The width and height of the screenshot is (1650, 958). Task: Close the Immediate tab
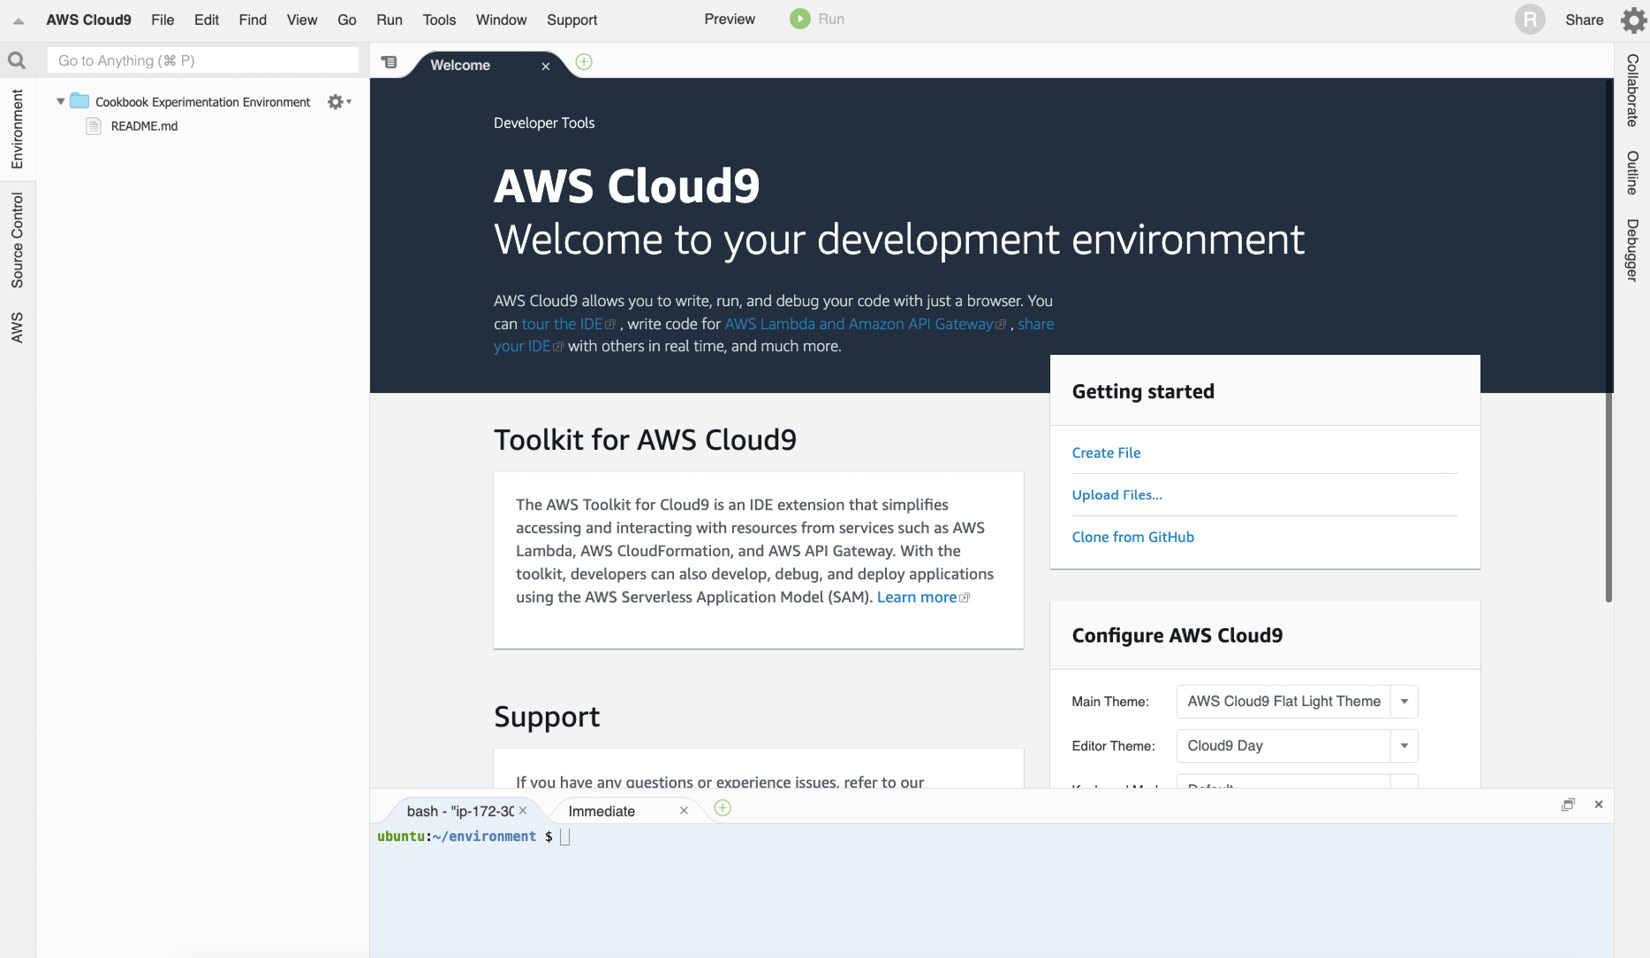tap(684, 810)
